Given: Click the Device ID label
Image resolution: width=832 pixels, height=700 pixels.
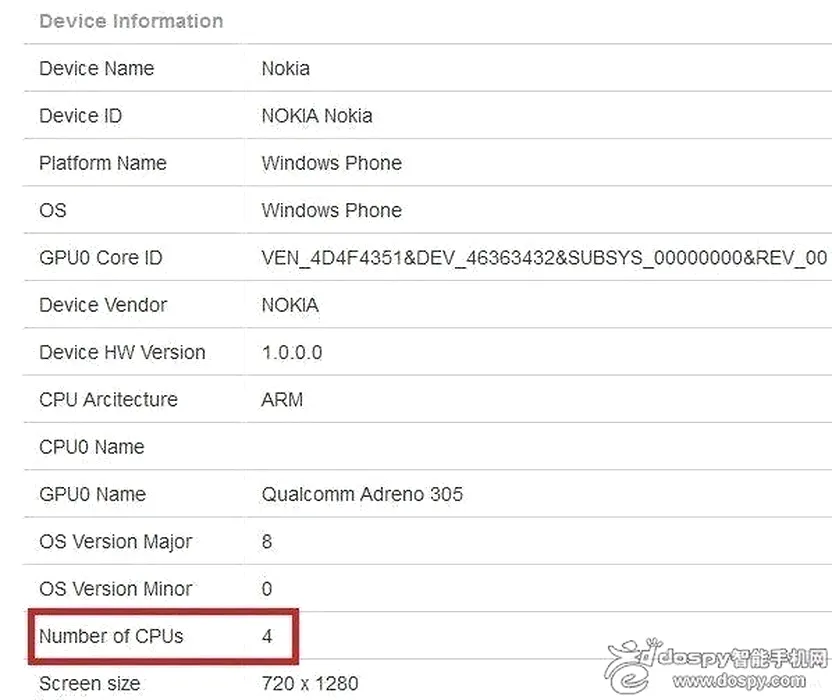Looking at the screenshot, I should [x=80, y=116].
